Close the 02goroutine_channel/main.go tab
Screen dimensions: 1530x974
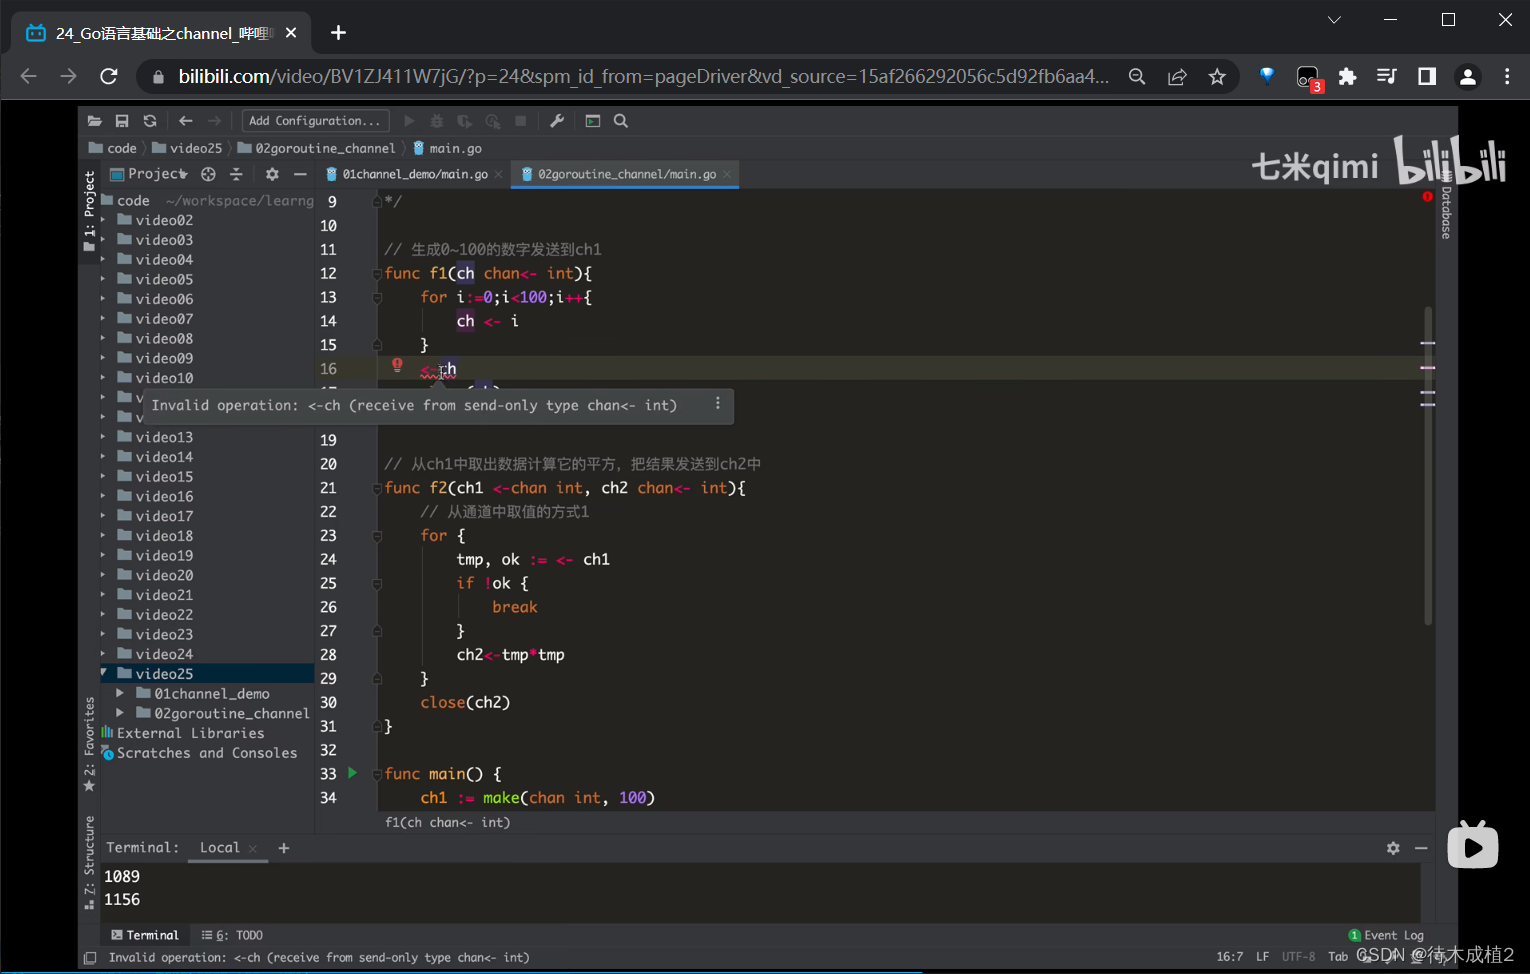[x=727, y=175]
